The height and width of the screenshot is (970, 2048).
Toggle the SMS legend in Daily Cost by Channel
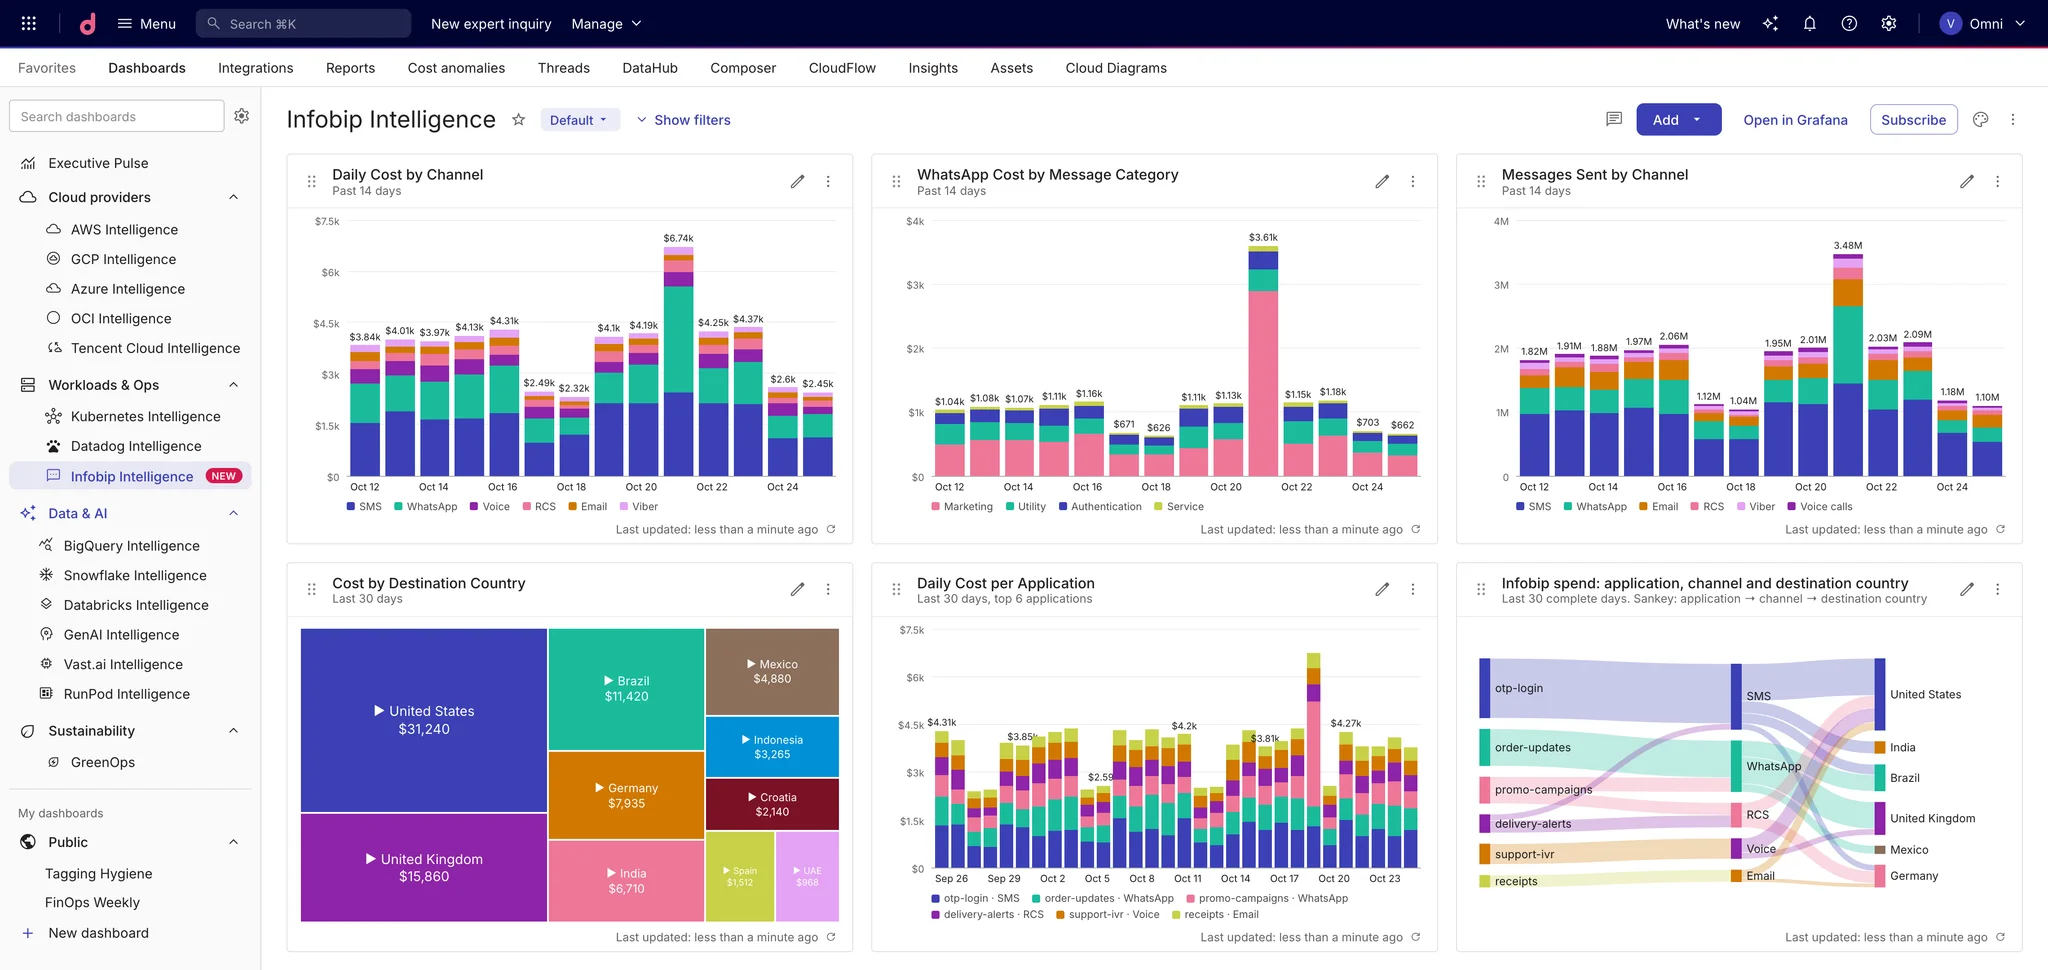point(364,507)
